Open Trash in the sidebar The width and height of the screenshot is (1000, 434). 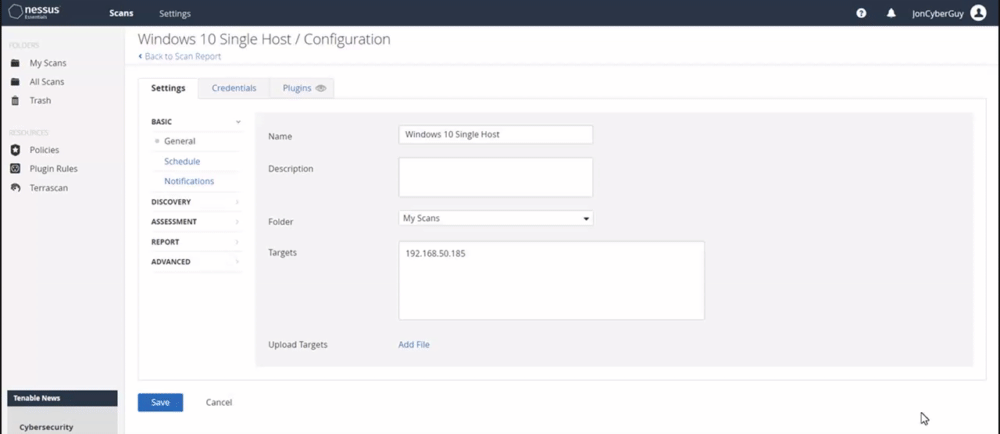pos(40,100)
